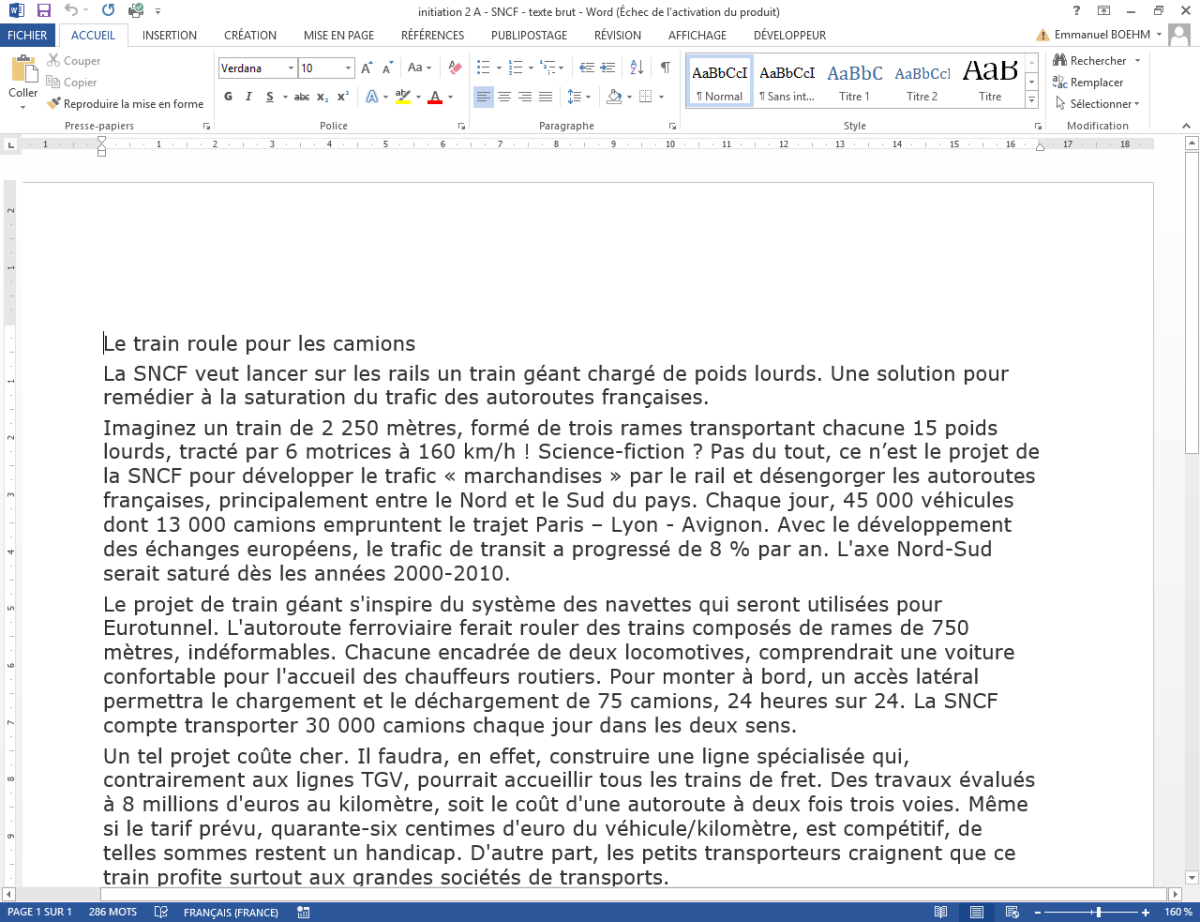Click the Redo/Repeat icon in the quick access toolbar
Image resolution: width=1200 pixels, height=922 pixels.
(x=107, y=11)
